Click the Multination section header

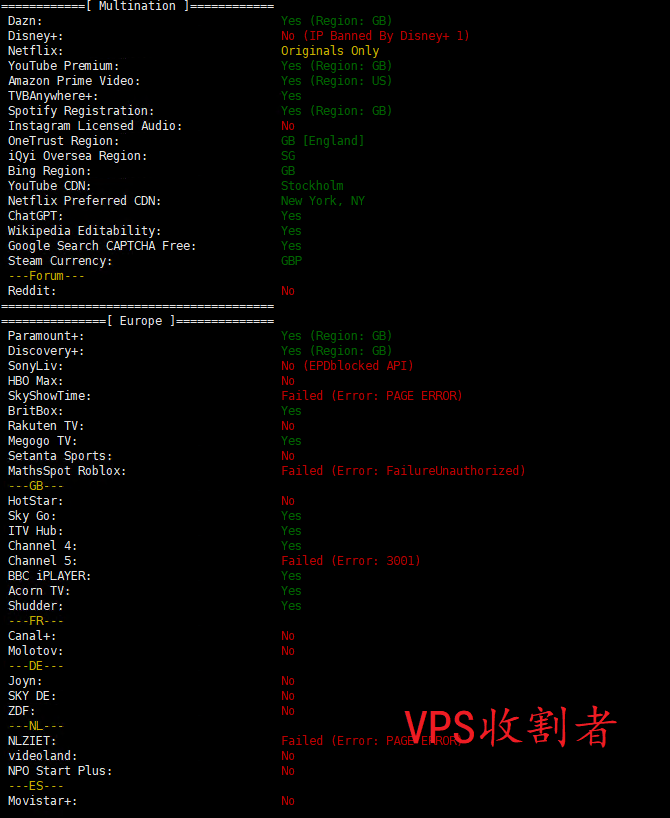137,6
